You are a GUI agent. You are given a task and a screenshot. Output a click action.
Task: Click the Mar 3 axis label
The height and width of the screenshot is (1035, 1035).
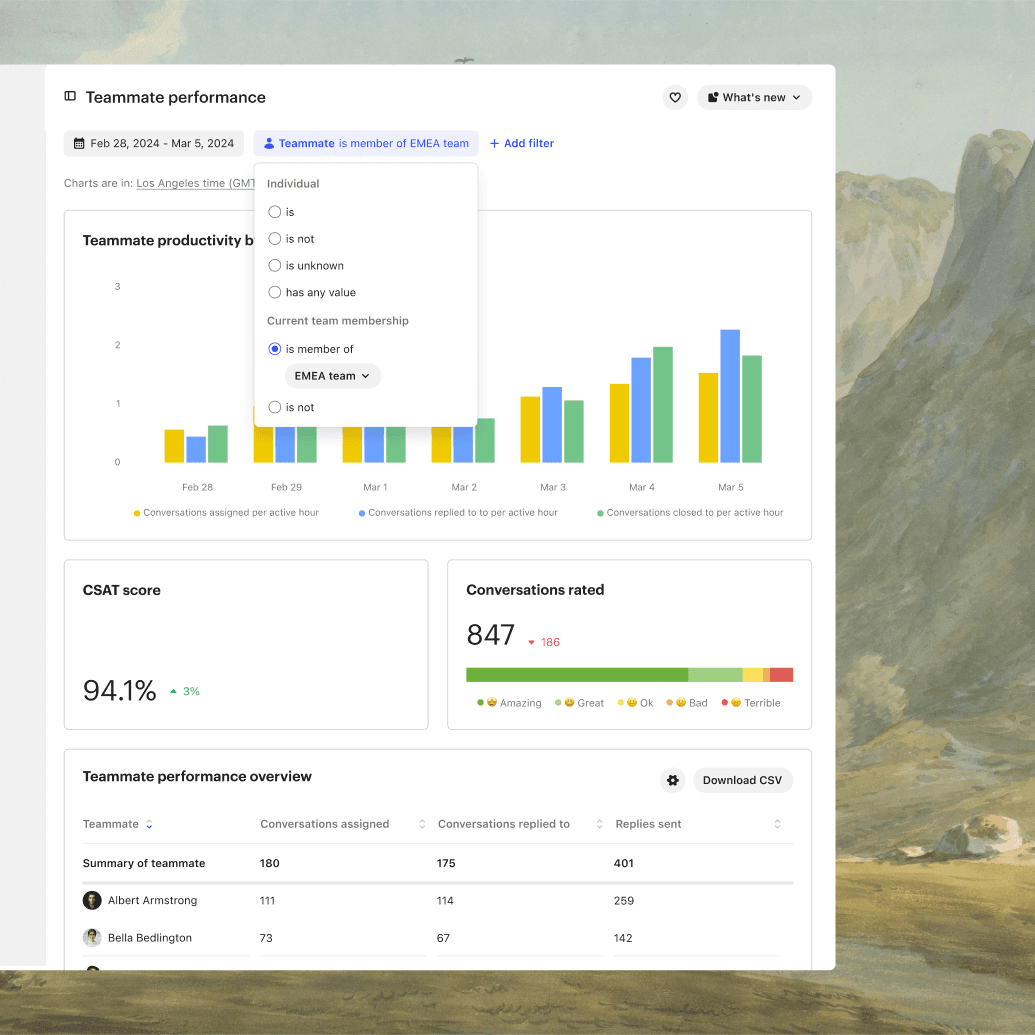click(553, 487)
